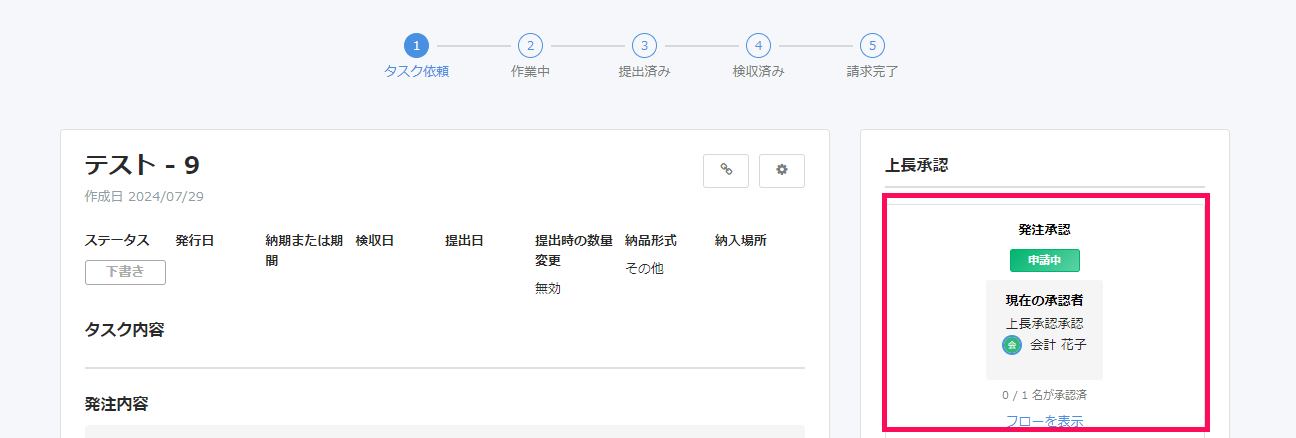Click the 現在の承認者 label
This screenshot has height=438, width=1296.
click(x=1044, y=300)
